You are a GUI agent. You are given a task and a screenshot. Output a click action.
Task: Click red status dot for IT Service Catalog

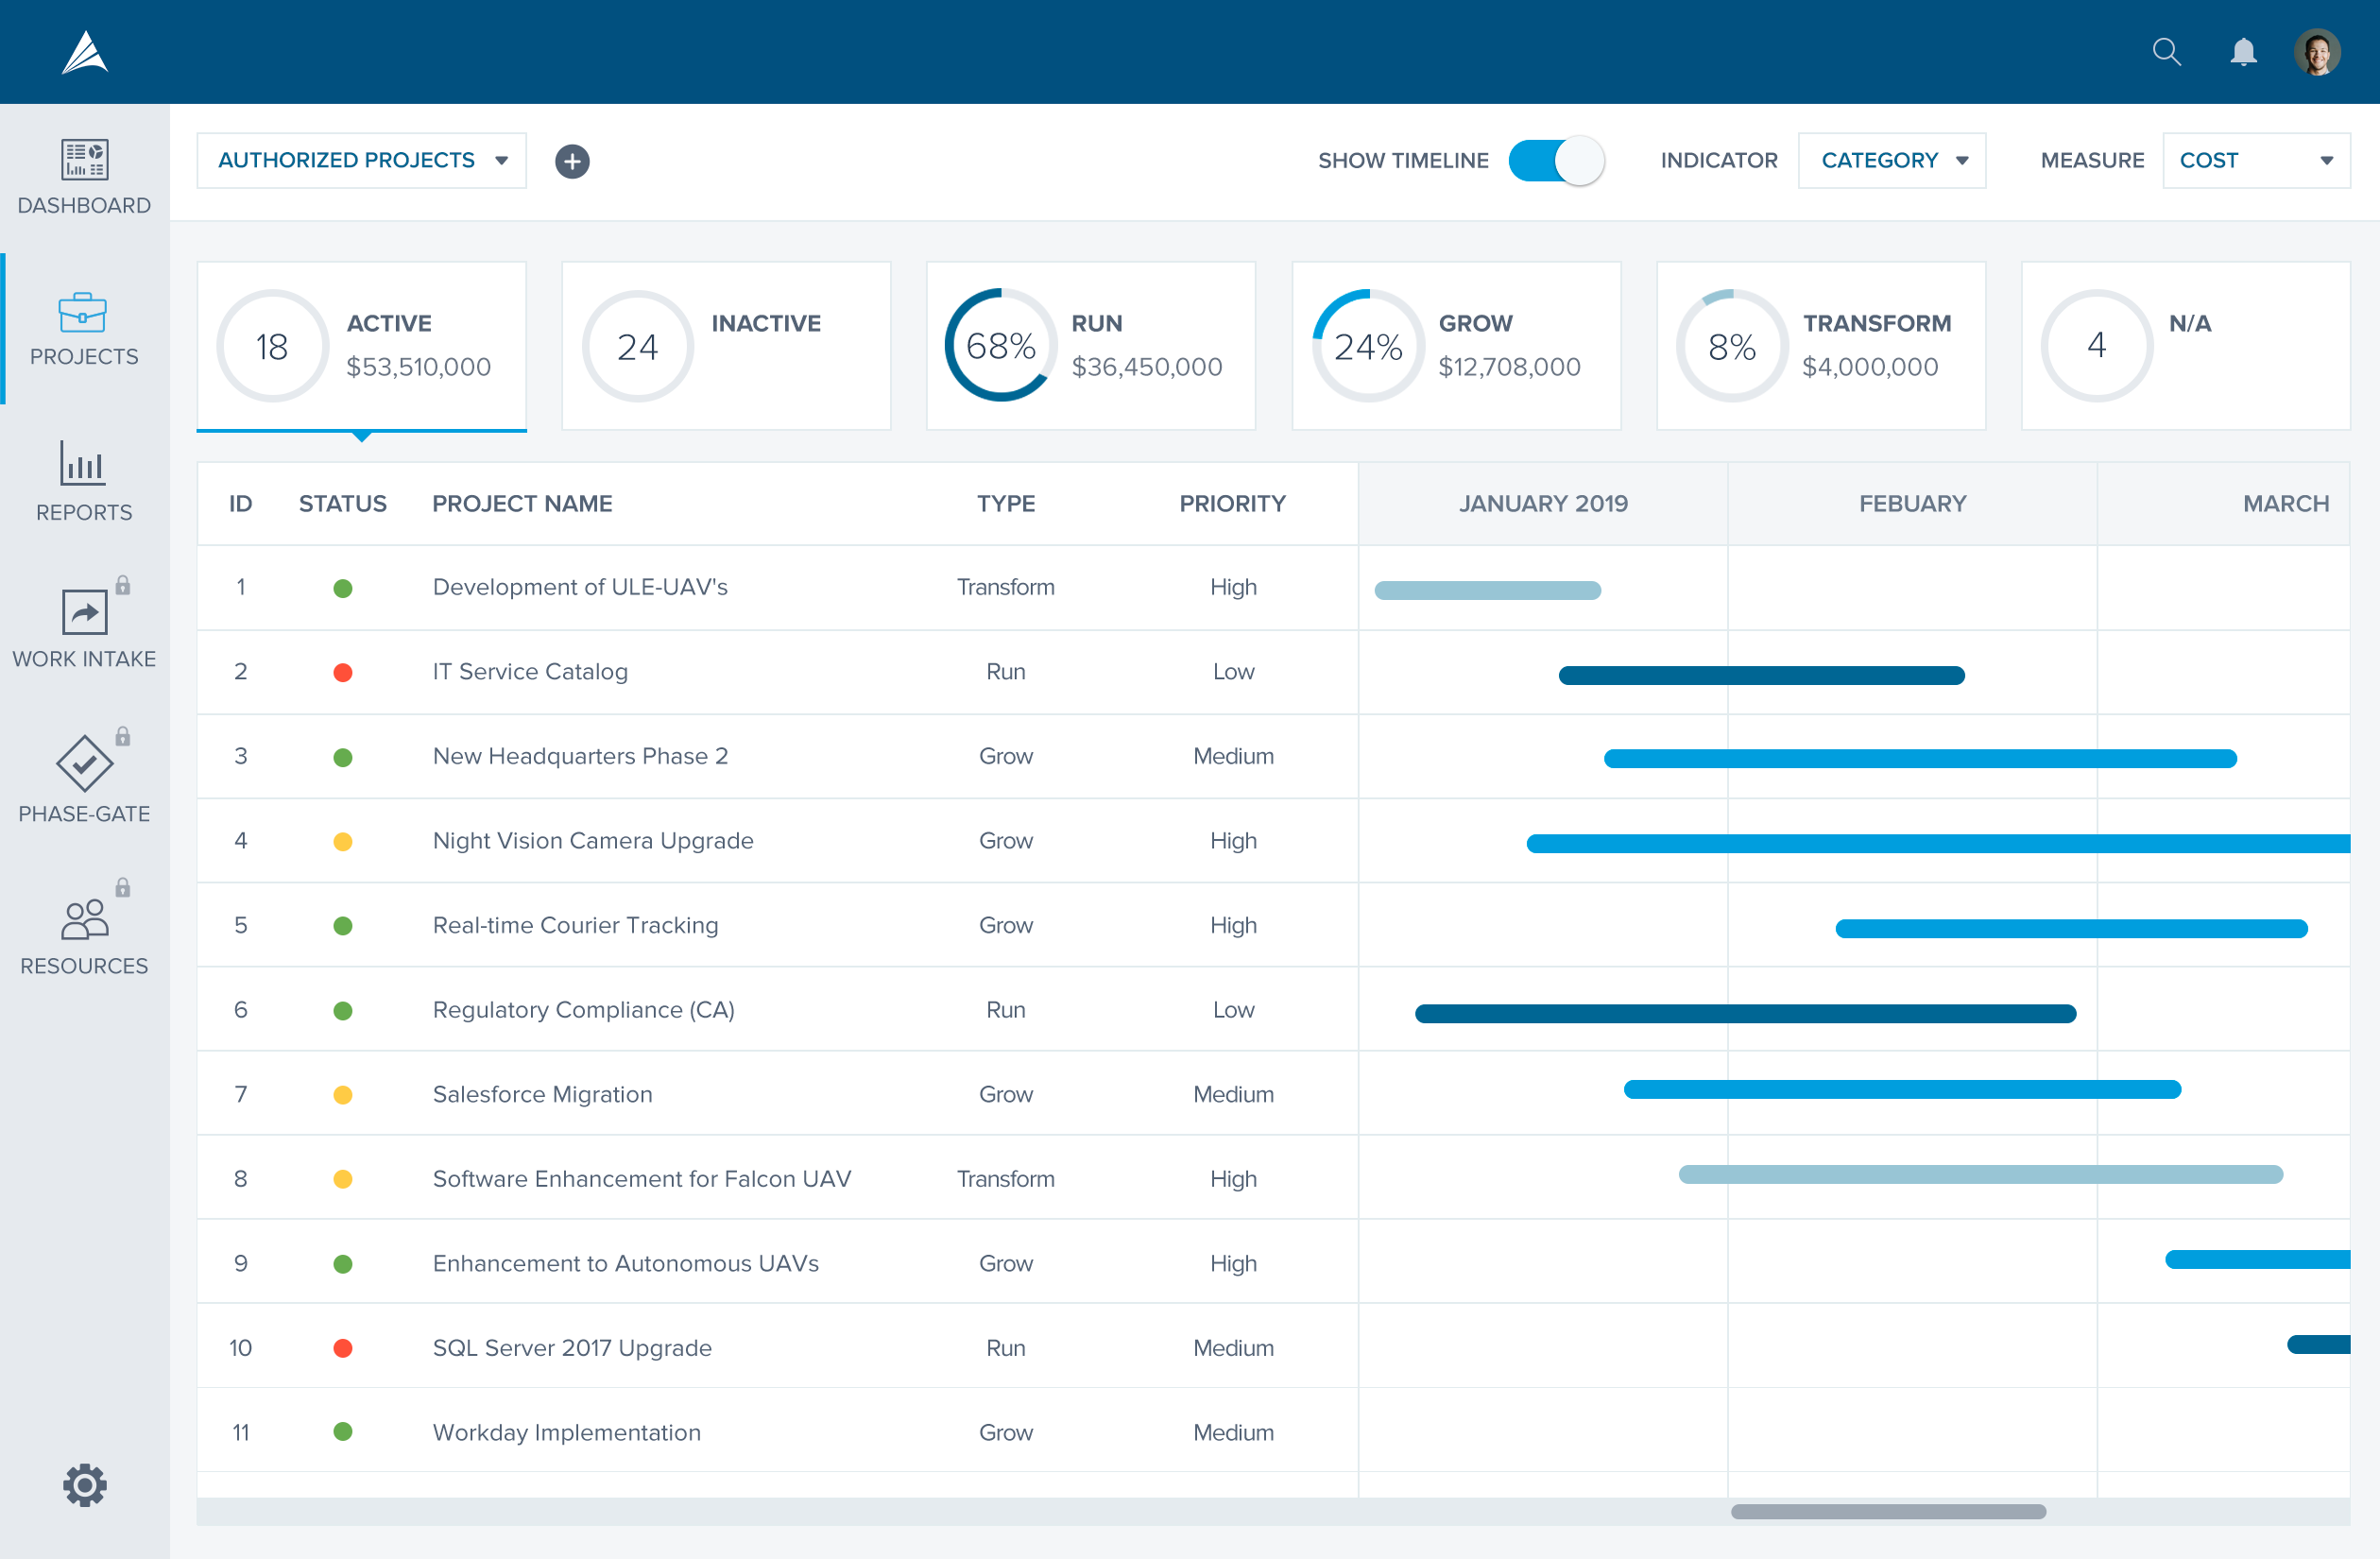343,672
